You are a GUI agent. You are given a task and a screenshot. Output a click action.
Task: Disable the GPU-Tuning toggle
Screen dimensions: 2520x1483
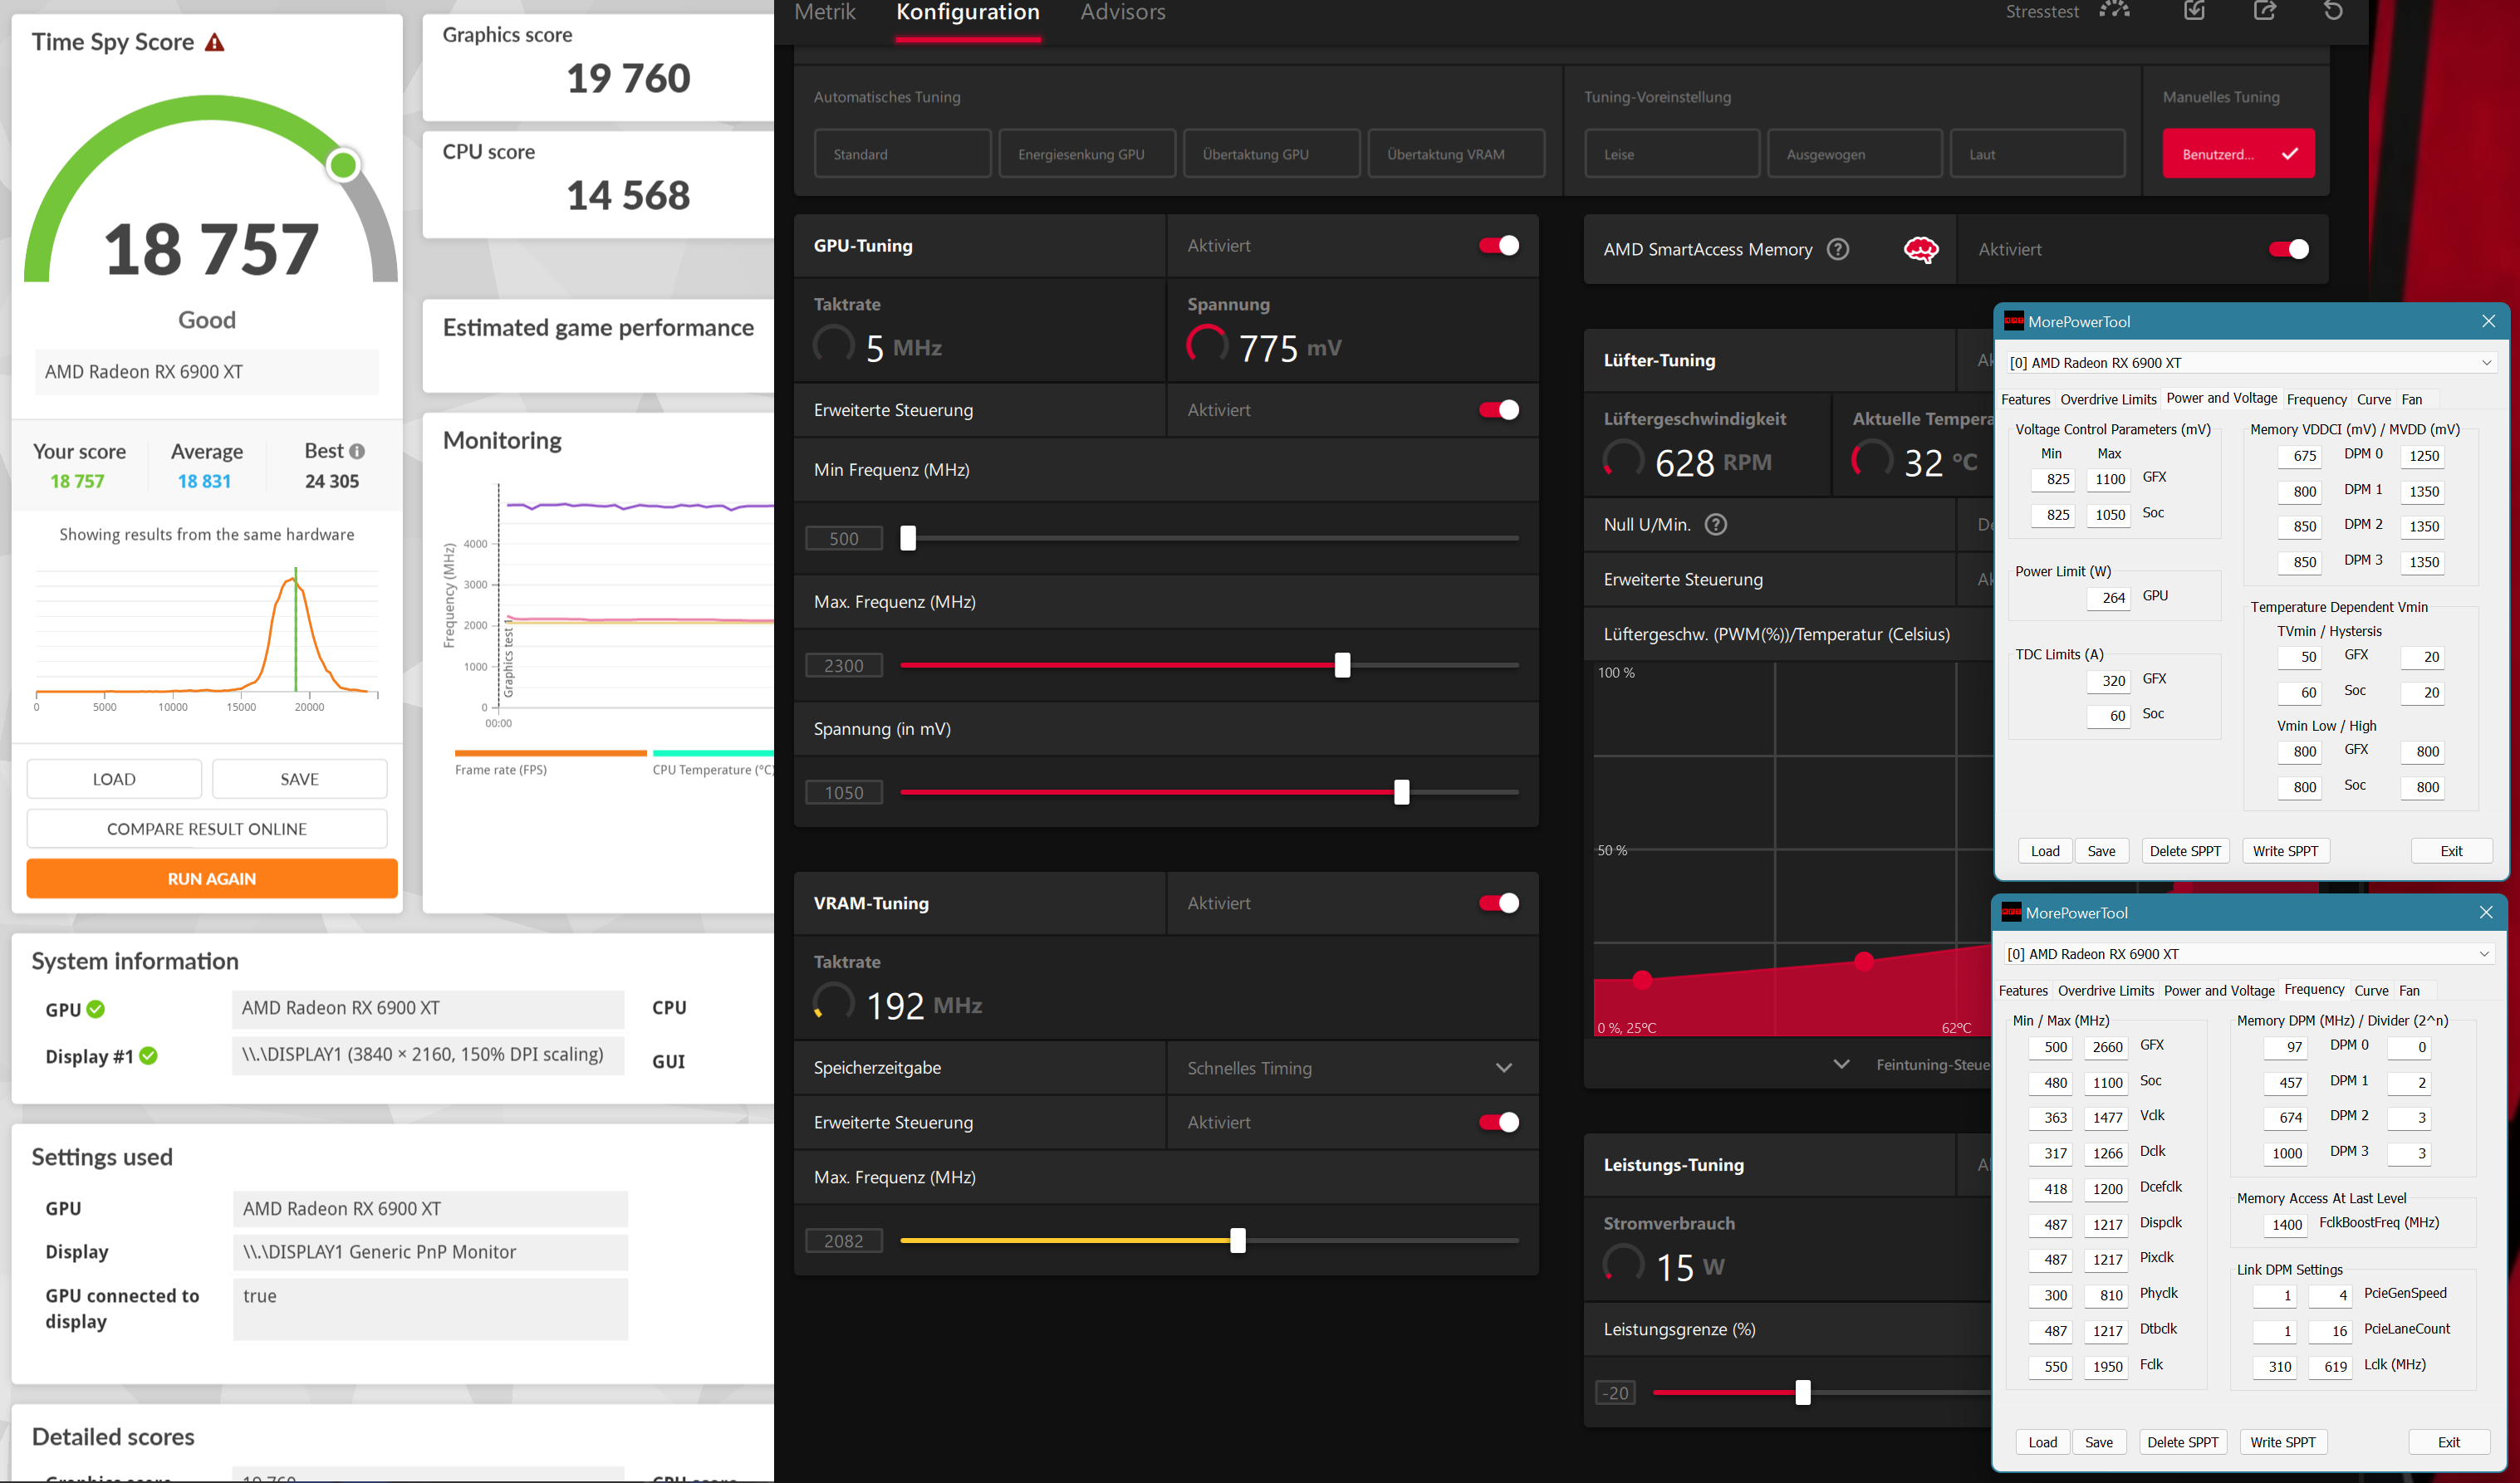pyautogui.click(x=1498, y=245)
